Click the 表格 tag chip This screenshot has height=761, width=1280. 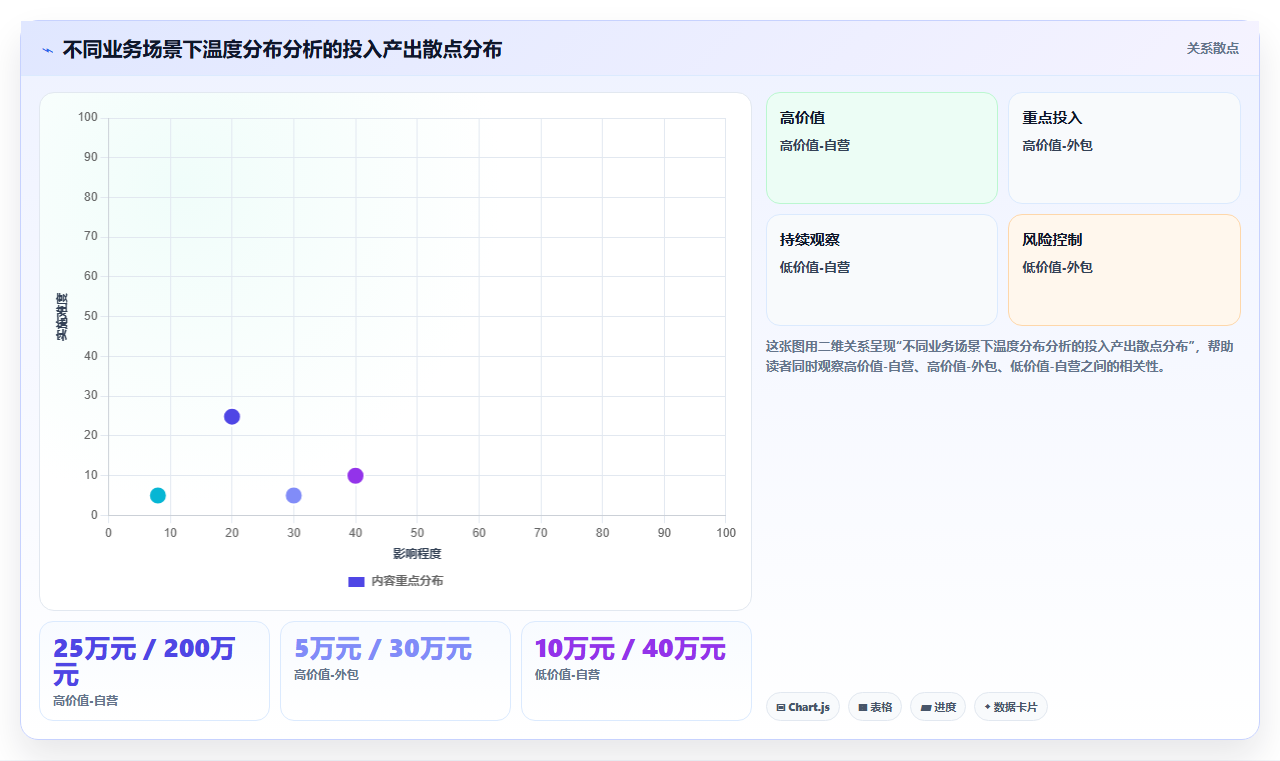pos(875,707)
